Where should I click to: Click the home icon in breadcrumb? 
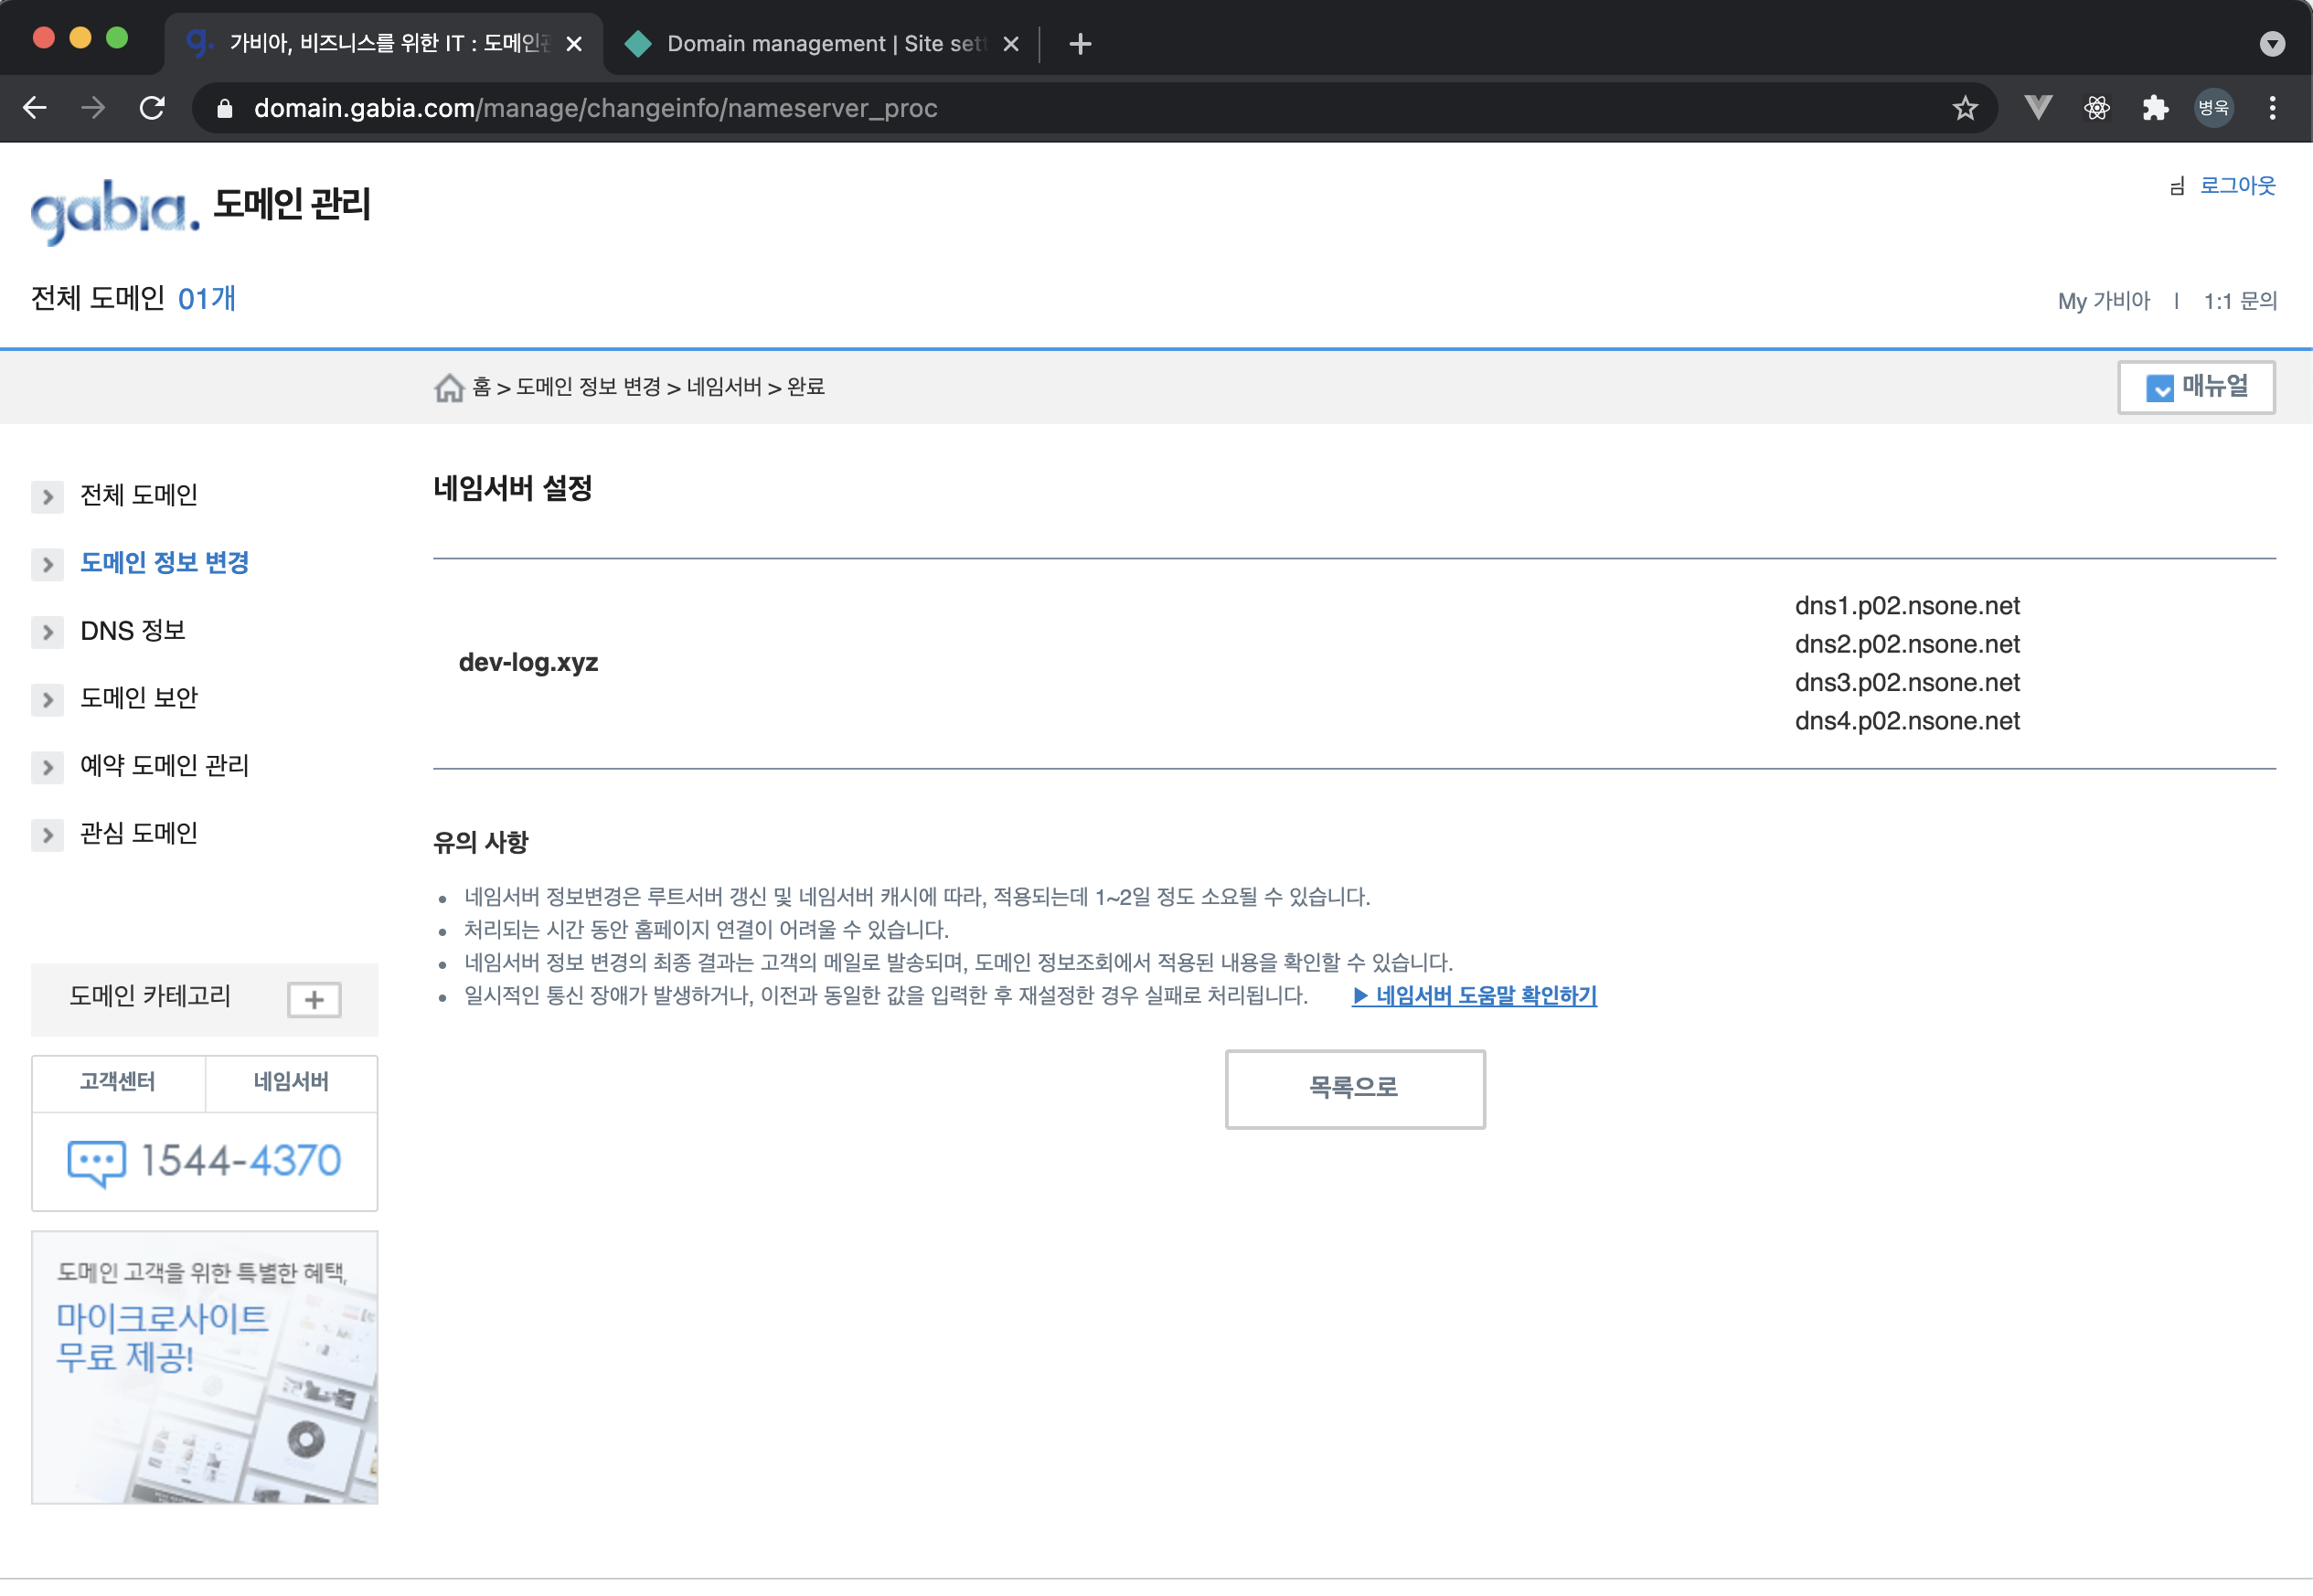pyautogui.click(x=448, y=387)
